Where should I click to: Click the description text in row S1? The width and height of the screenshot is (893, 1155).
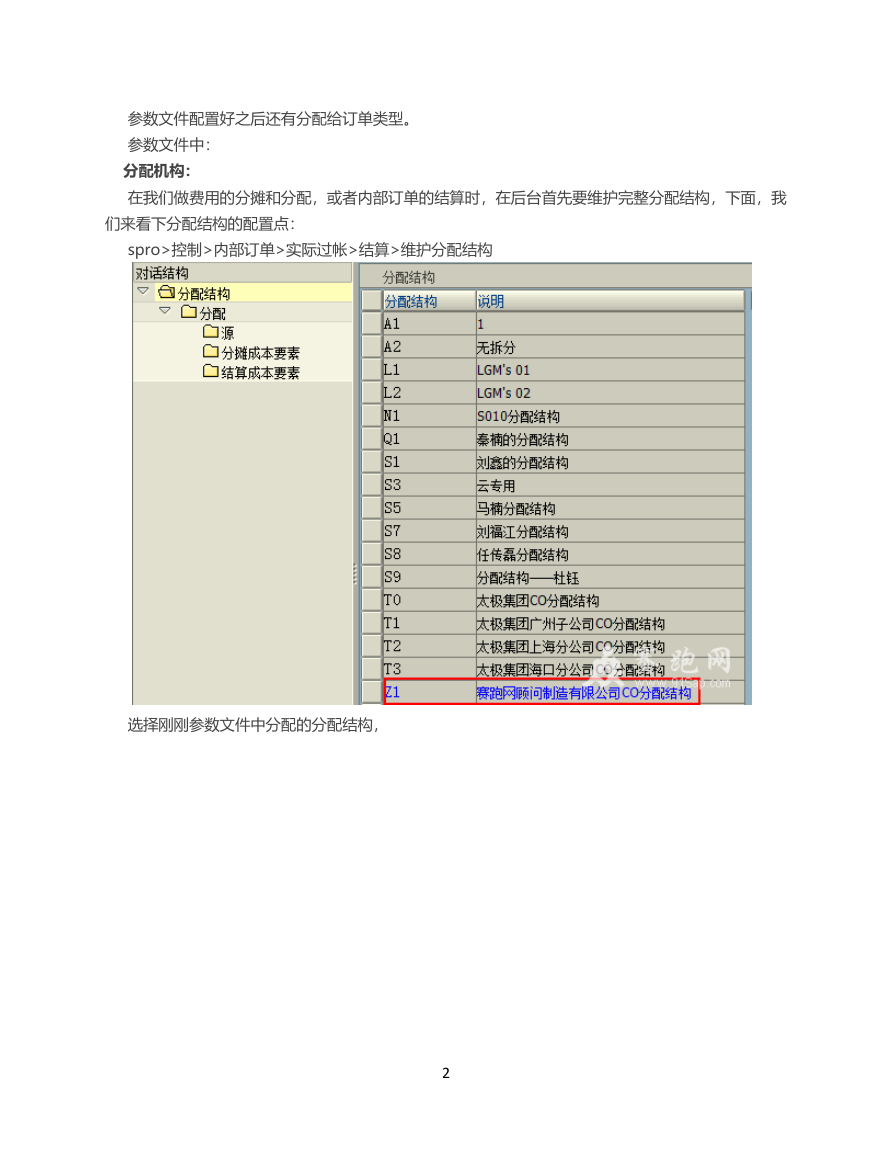pos(523,463)
